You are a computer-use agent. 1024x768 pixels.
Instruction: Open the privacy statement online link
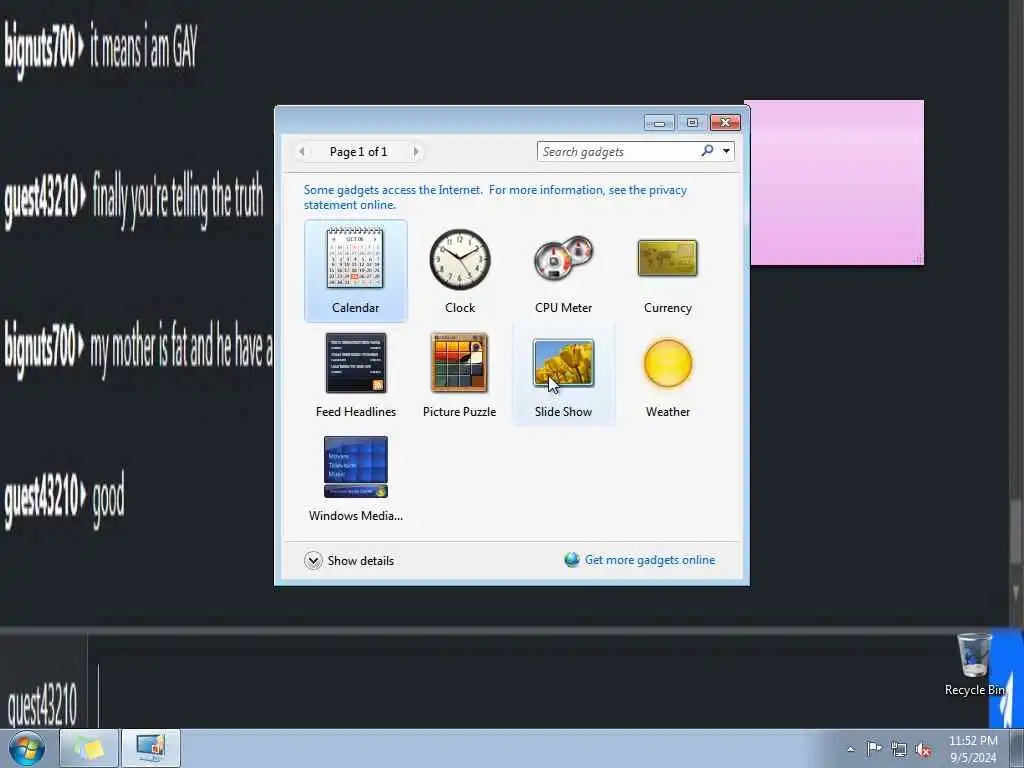tap(495, 197)
